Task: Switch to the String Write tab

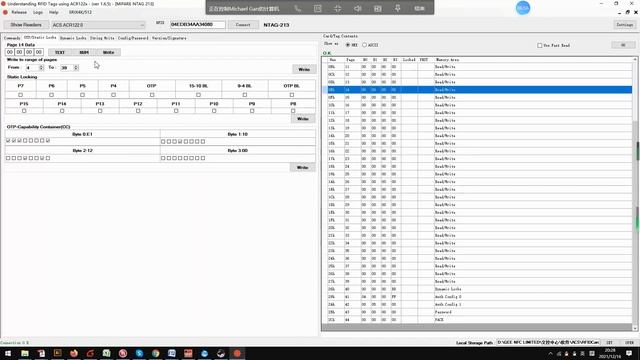Action: [102, 38]
